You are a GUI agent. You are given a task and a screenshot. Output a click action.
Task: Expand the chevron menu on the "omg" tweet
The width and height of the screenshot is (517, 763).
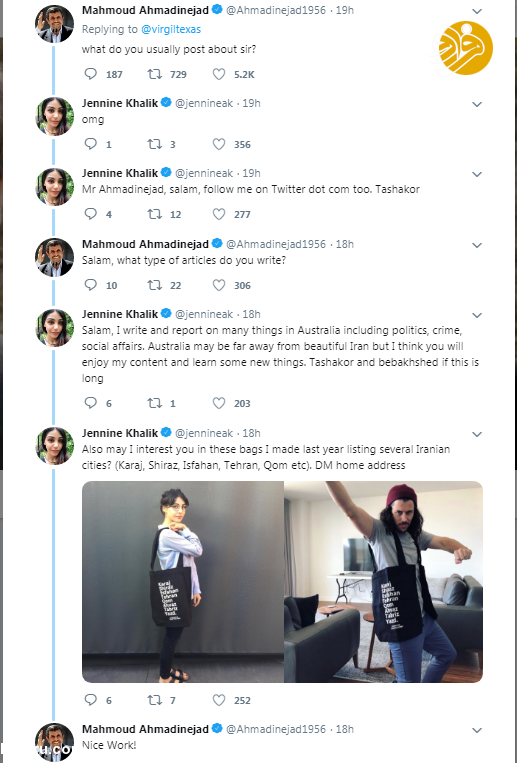point(477,104)
